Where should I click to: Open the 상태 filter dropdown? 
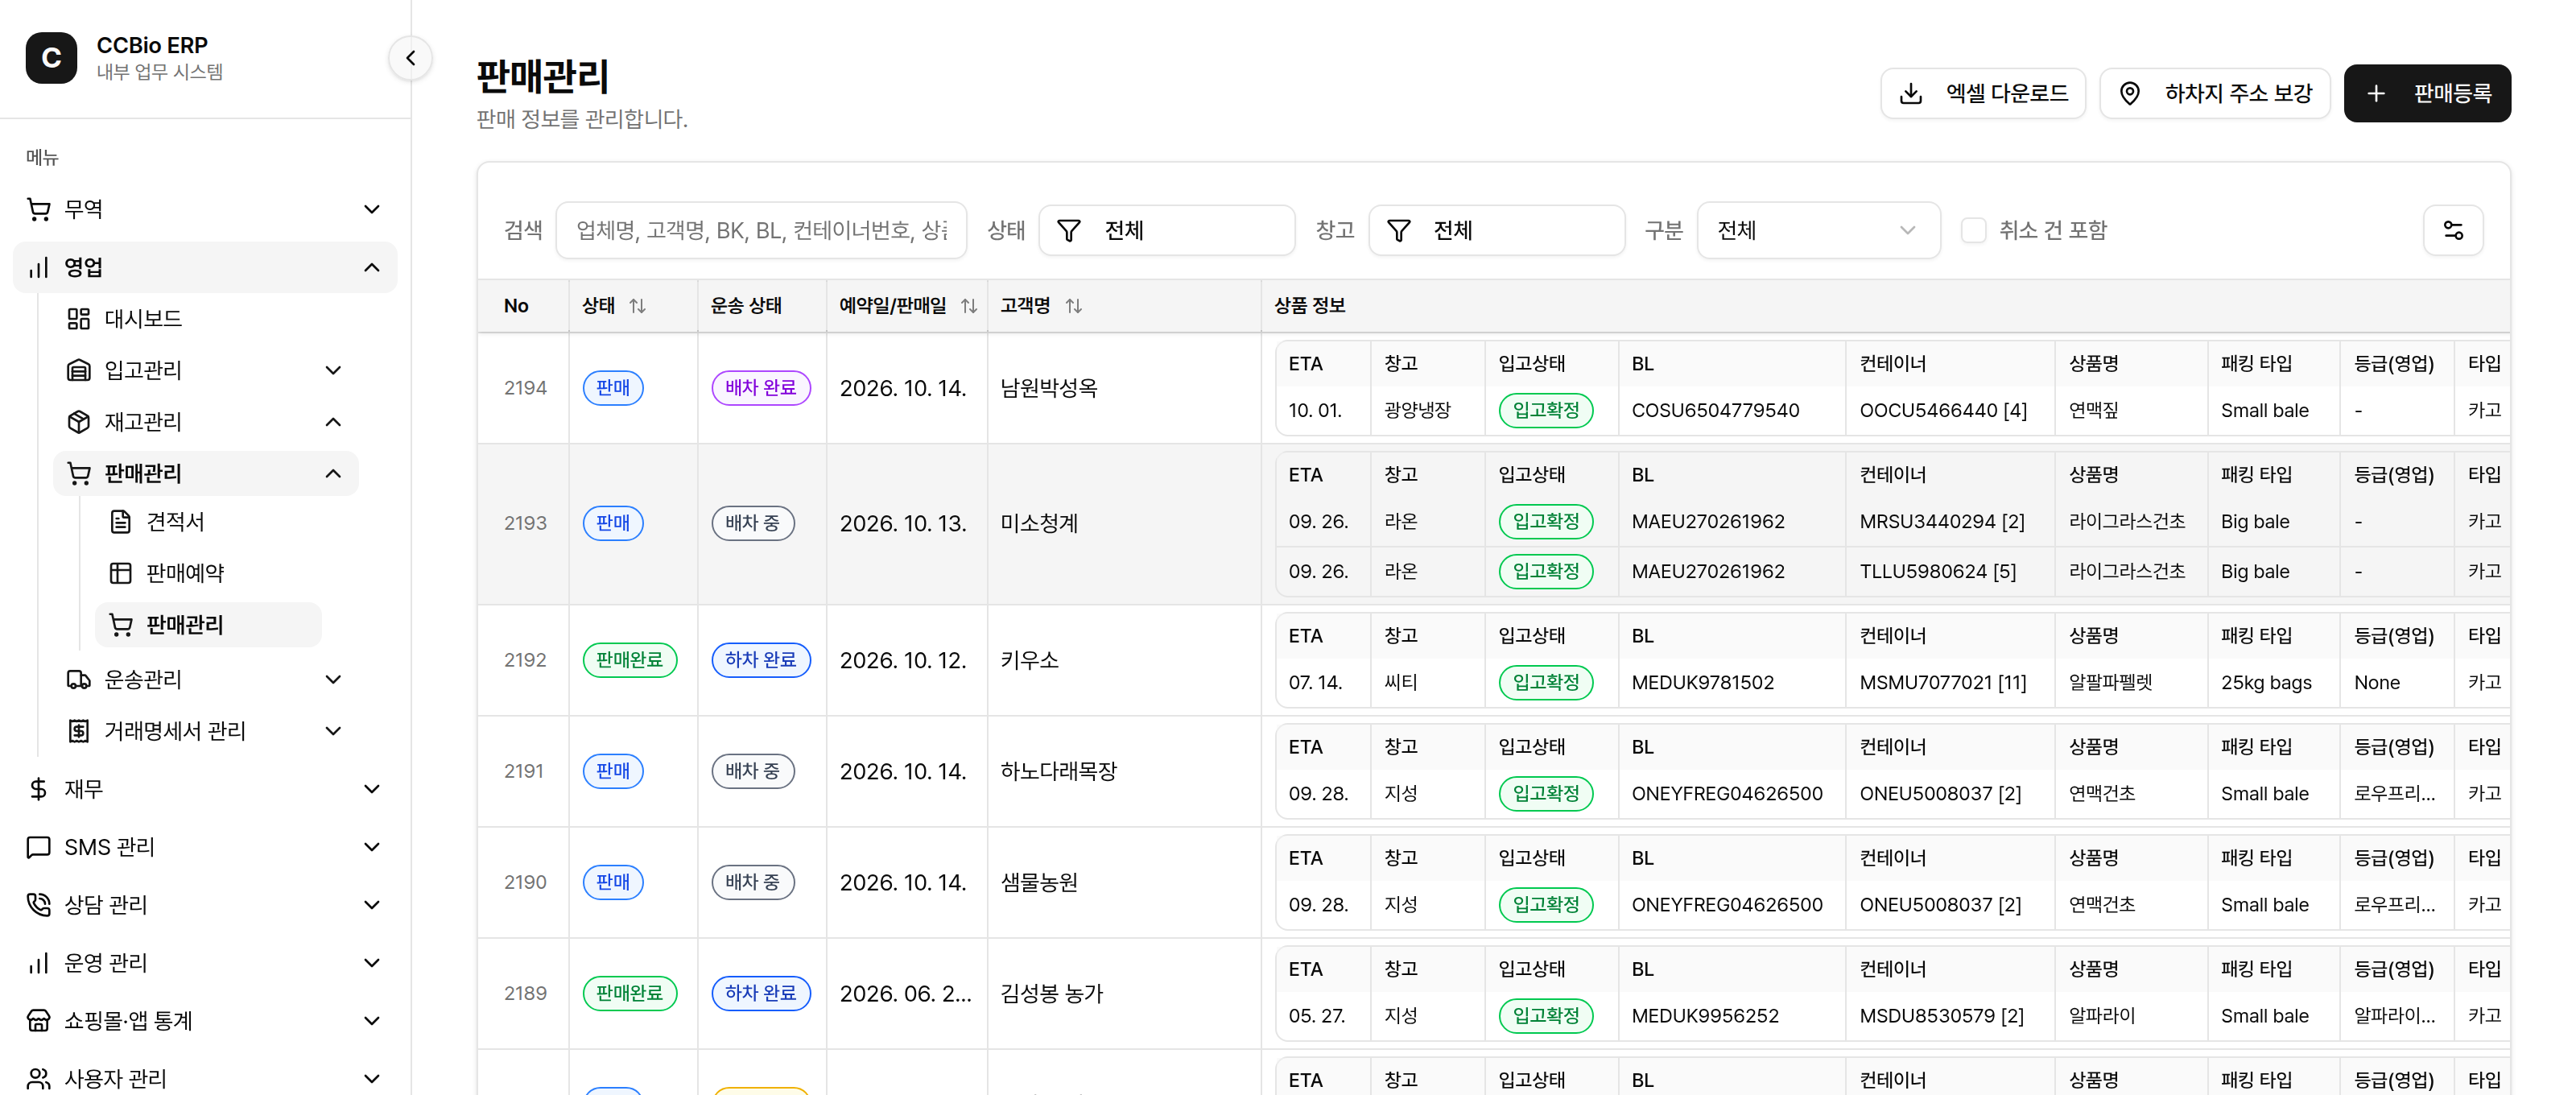1166,230
